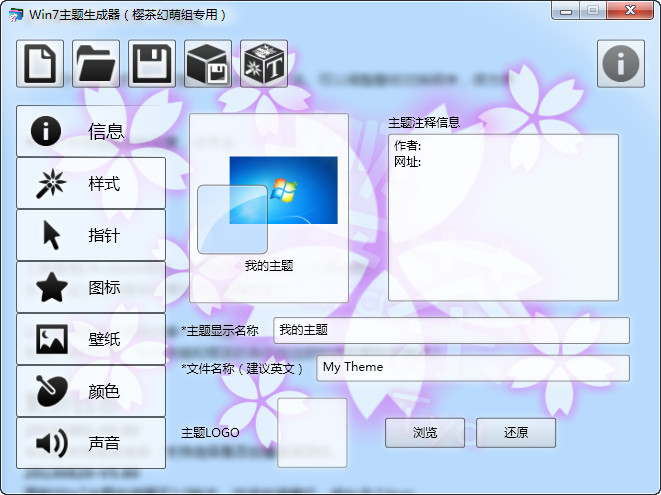Switch to the 样式 tab
The width and height of the screenshot is (661, 495).
(91, 183)
